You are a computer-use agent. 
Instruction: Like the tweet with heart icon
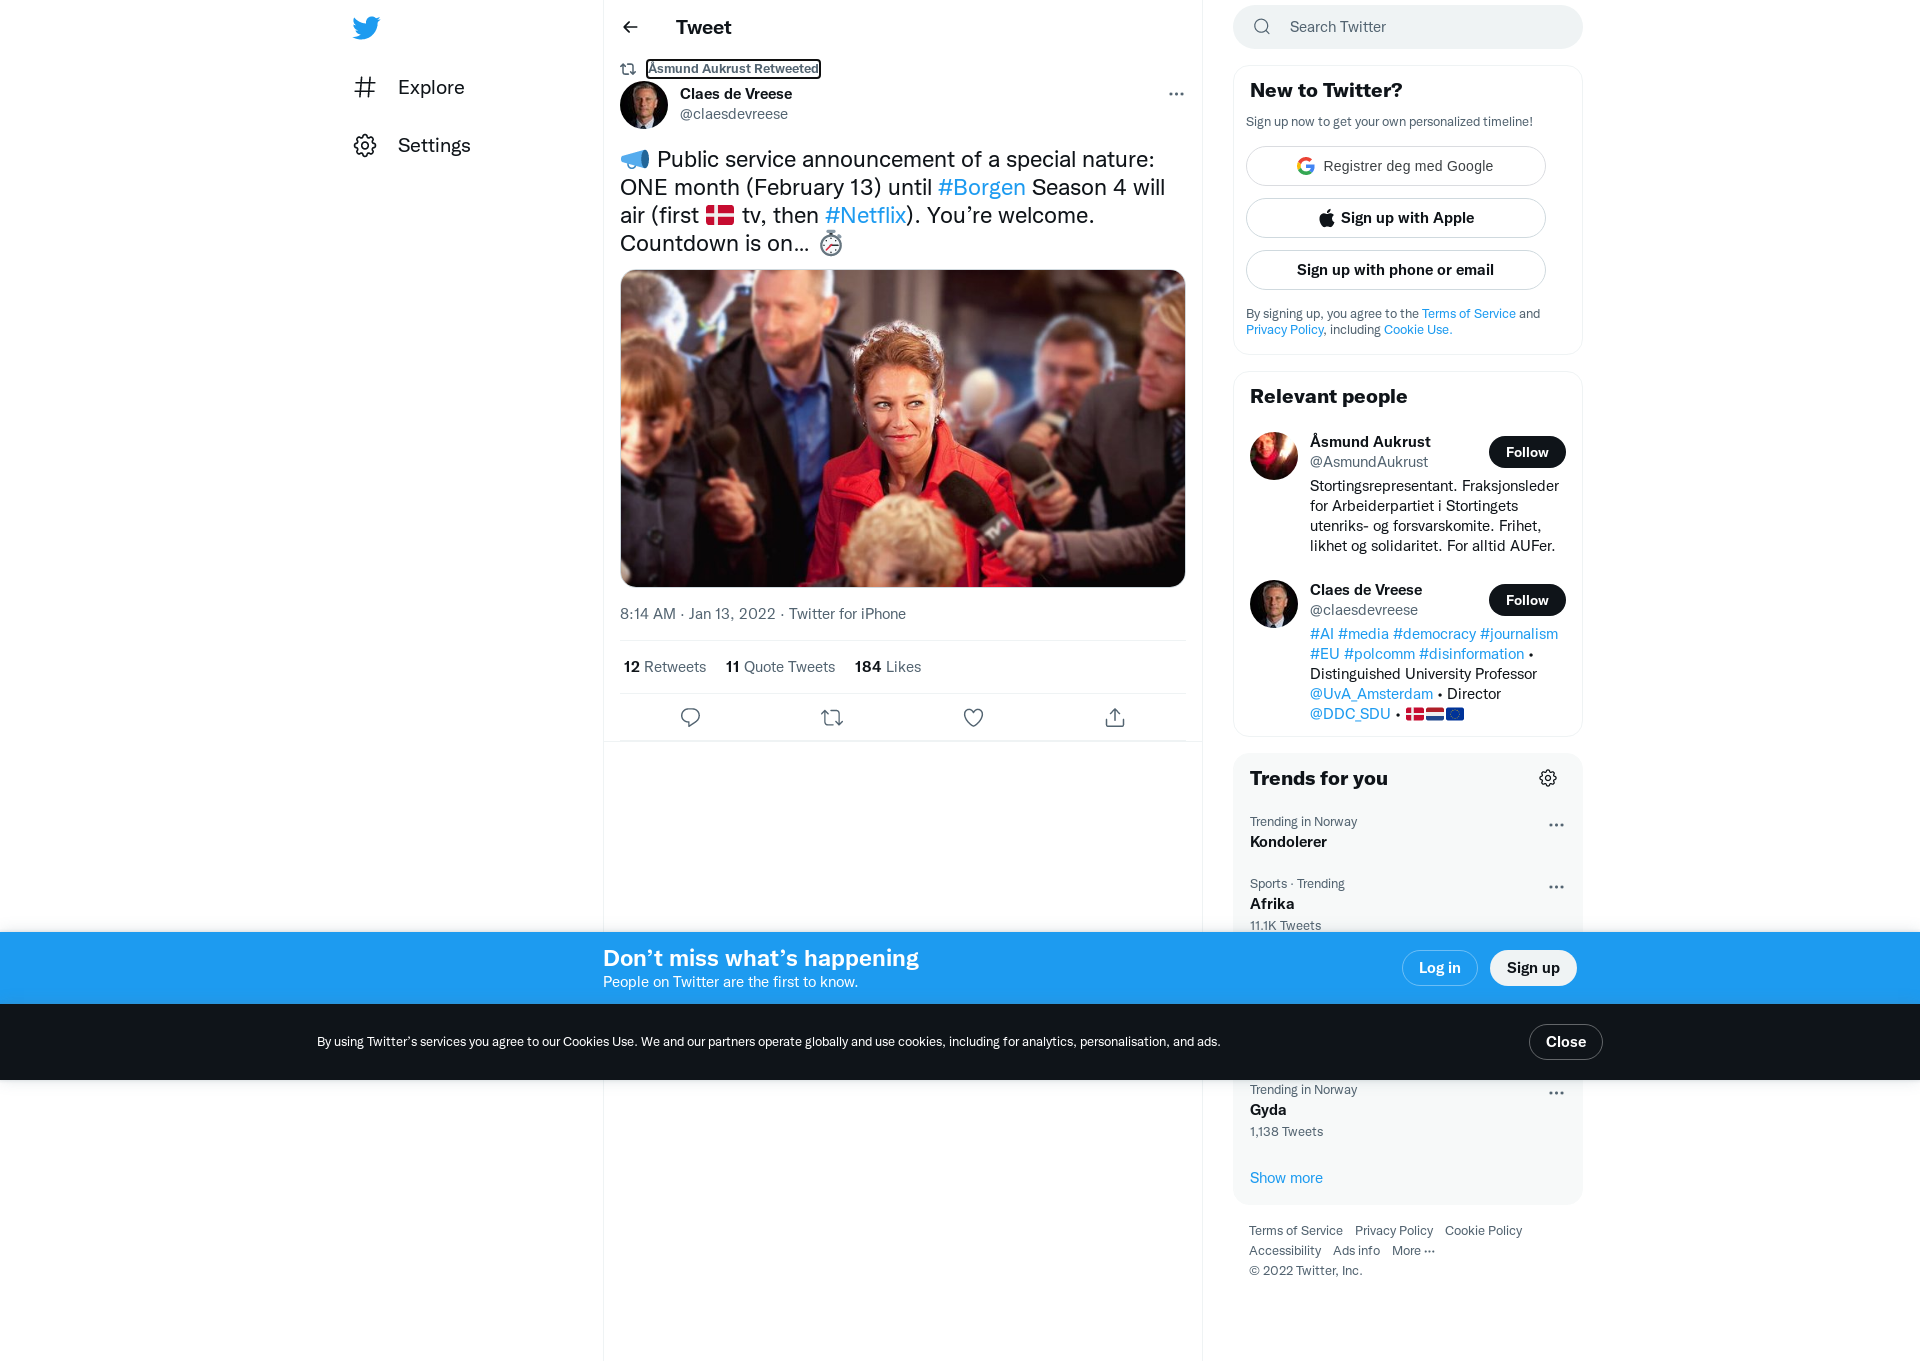coord(973,717)
